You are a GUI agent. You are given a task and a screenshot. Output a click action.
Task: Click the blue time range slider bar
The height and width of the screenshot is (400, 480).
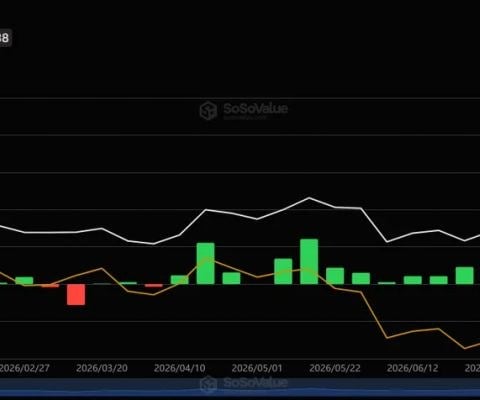click(240, 388)
